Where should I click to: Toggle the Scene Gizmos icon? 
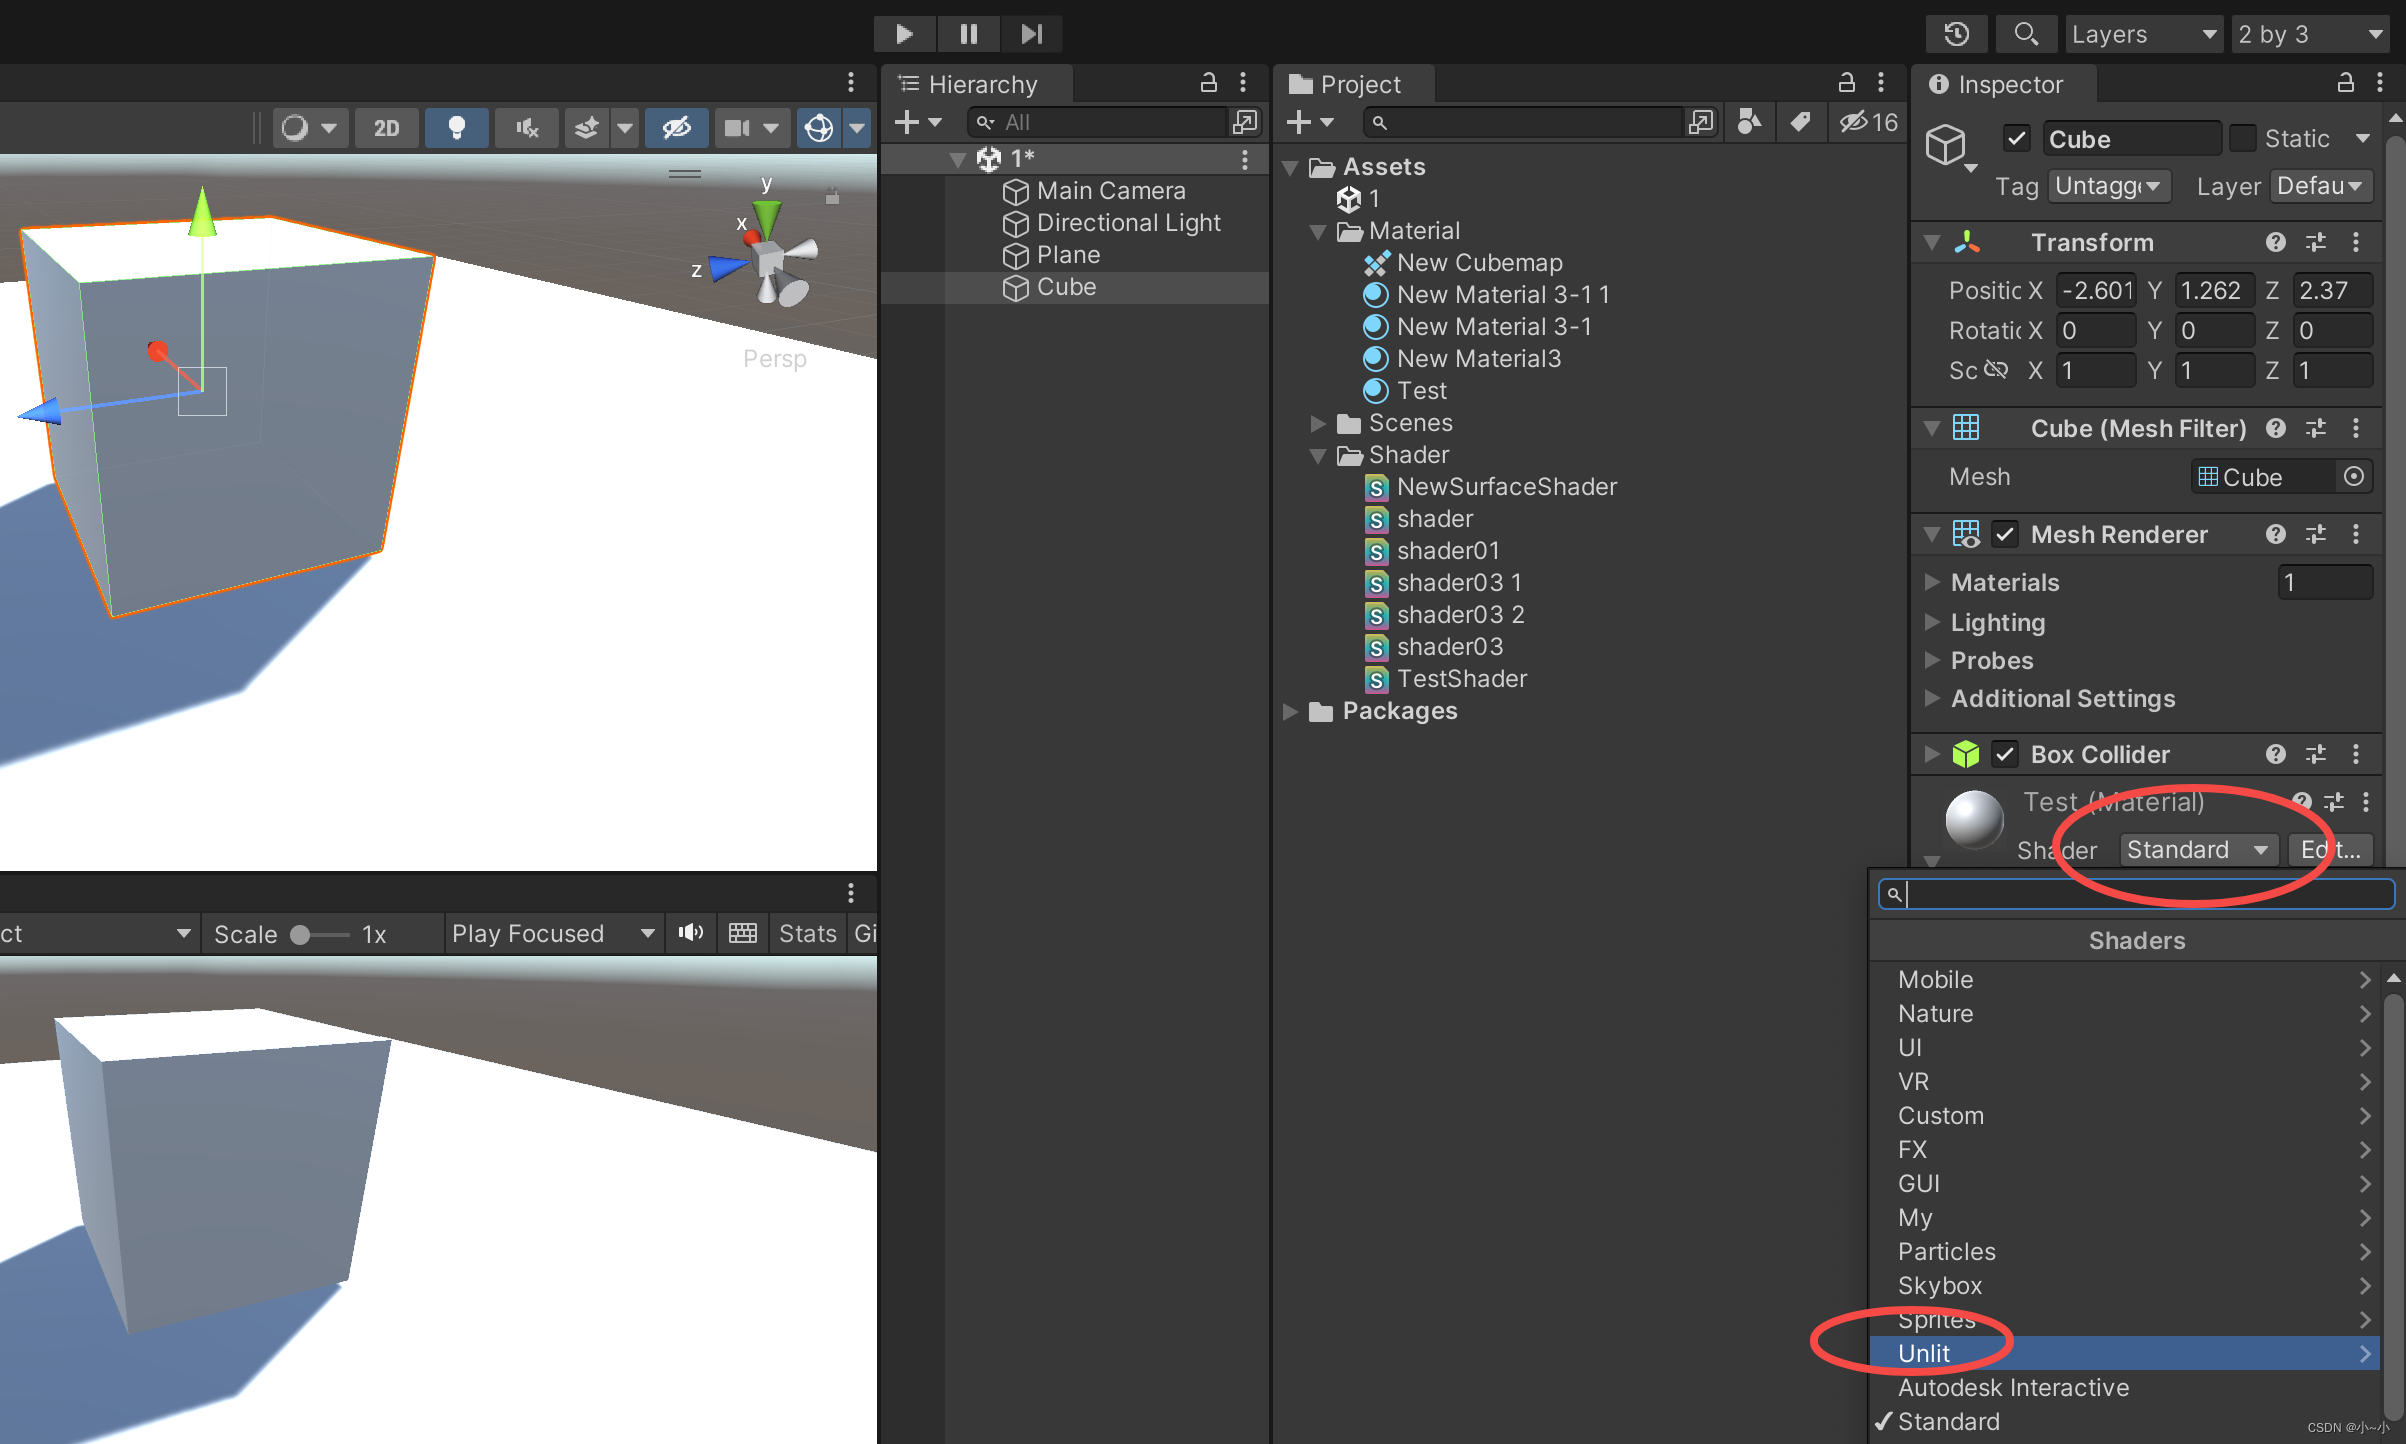tap(819, 128)
